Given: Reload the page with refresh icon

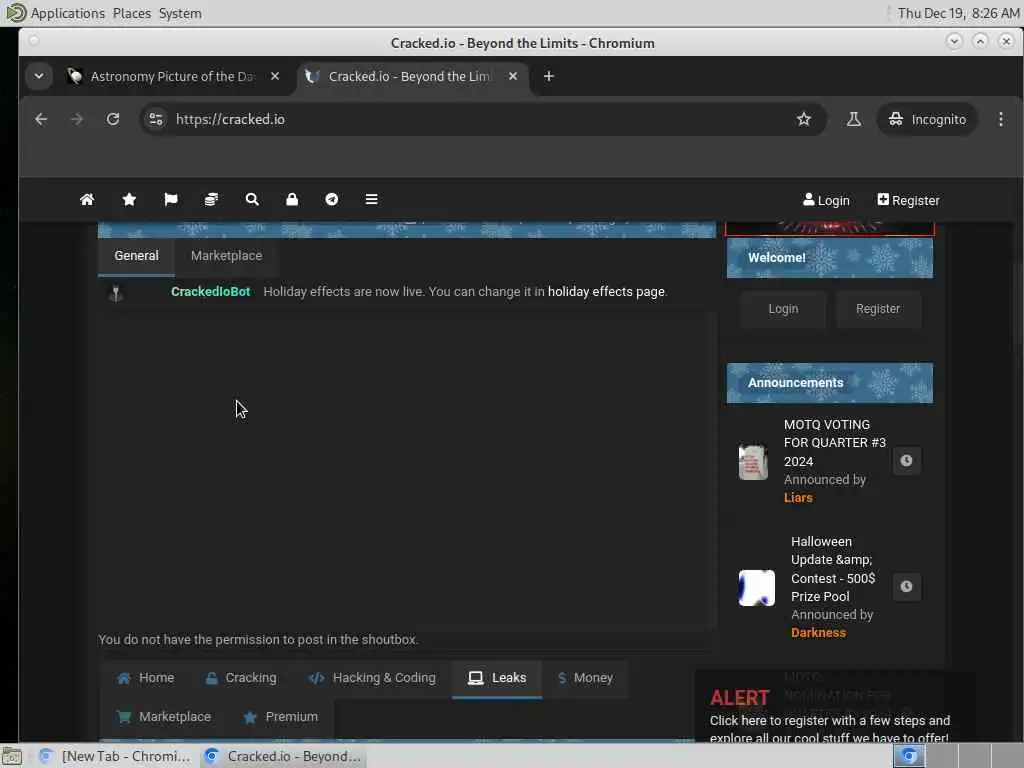Looking at the screenshot, I should (113, 119).
